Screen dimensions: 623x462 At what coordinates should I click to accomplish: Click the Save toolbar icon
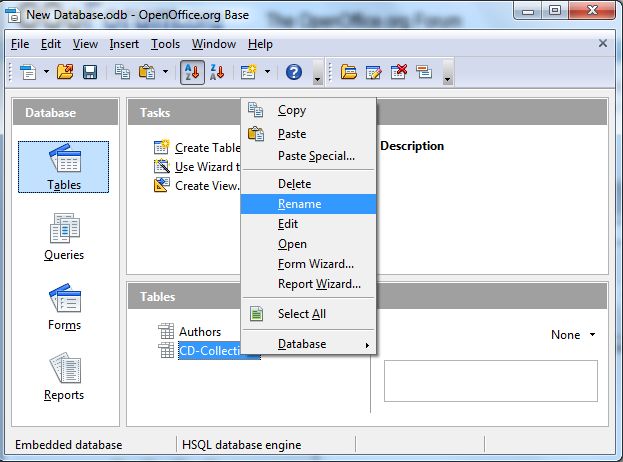tap(90, 72)
